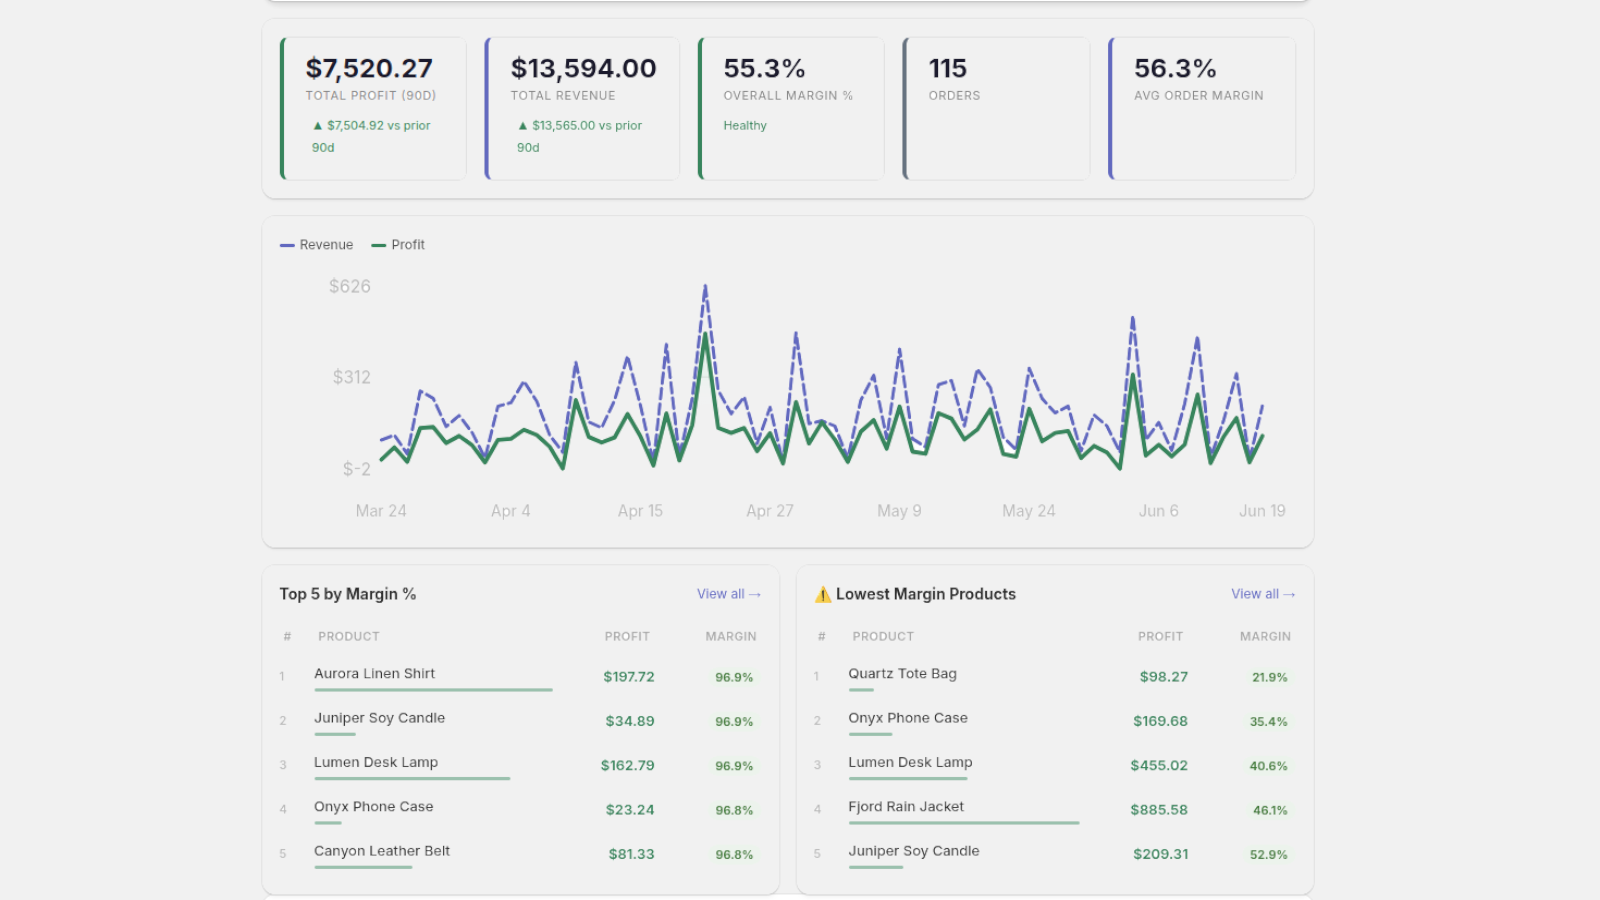1600x900 pixels.
Task: Click the green up arrow under Total Profit
Action: [318, 126]
